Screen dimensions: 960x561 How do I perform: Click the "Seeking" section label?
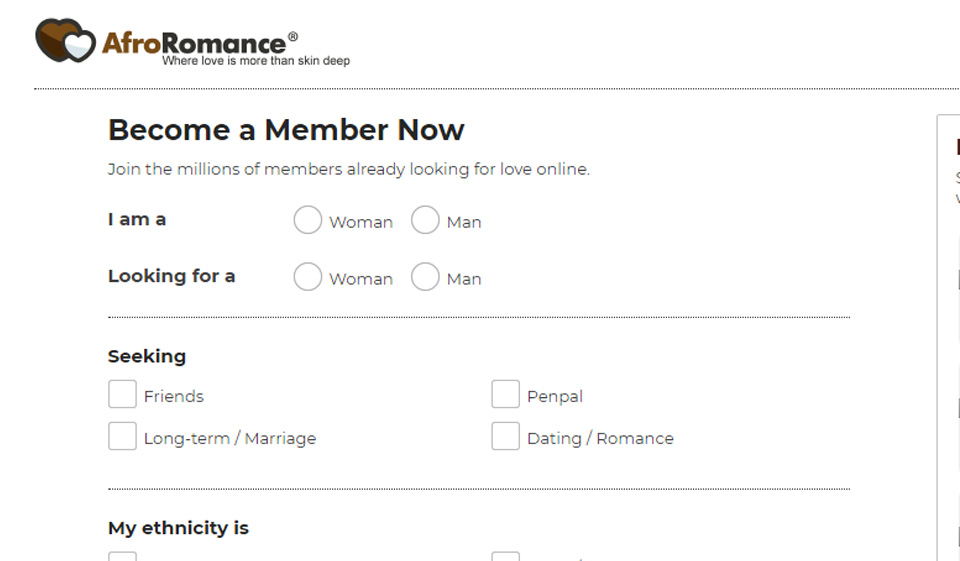point(147,356)
